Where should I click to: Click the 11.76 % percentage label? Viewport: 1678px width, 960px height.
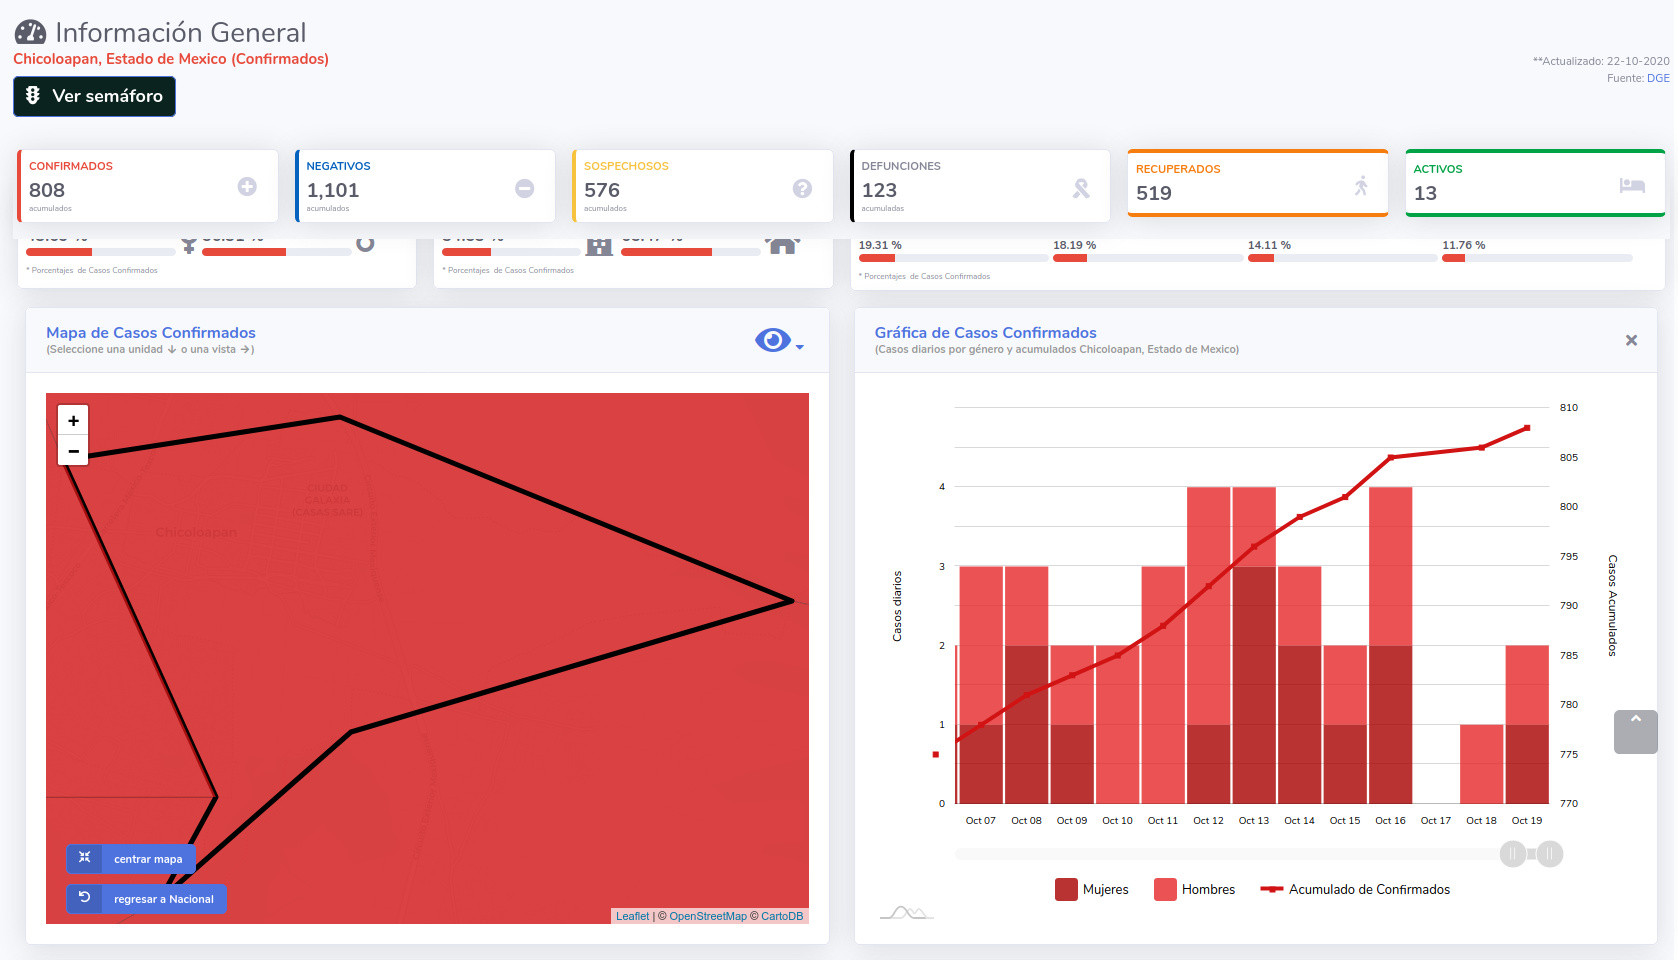point(1463,245)
